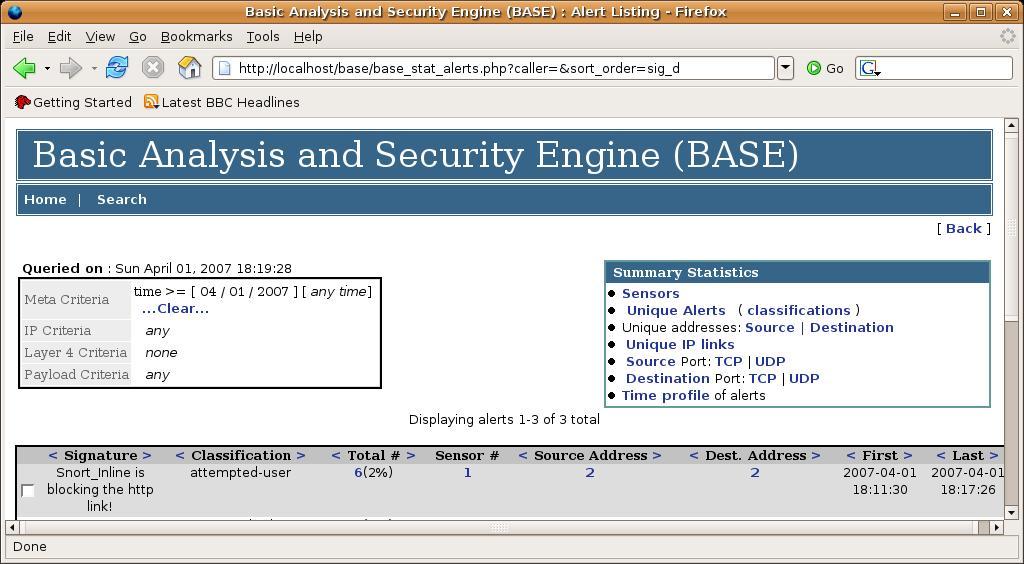
Task: Open Source Port UDP link
Action: tap(770, 362)
